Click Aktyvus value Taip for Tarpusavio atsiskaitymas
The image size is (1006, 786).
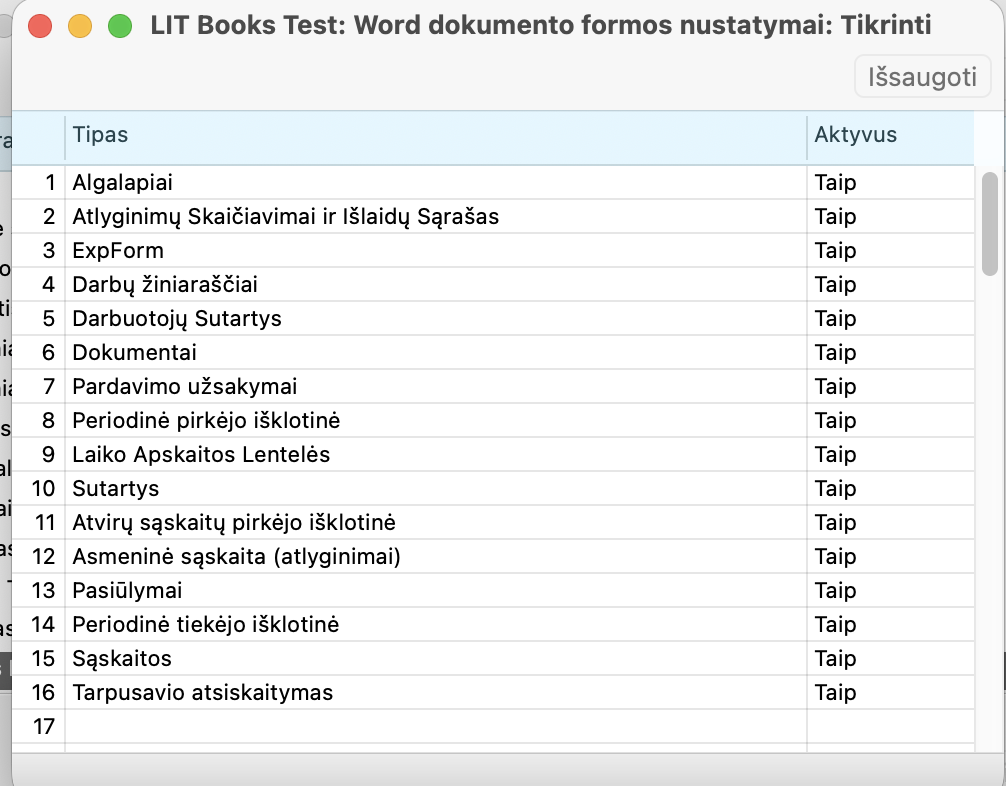coord(891,693)
